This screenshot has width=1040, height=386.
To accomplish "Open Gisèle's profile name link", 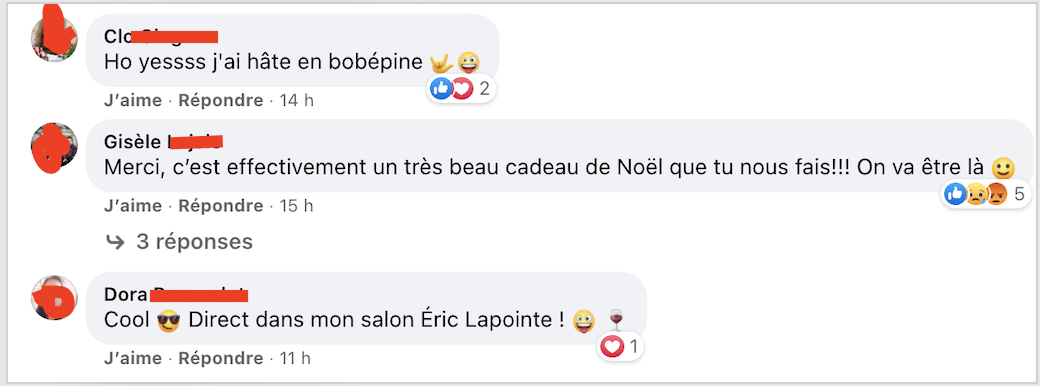I will 162,142.
